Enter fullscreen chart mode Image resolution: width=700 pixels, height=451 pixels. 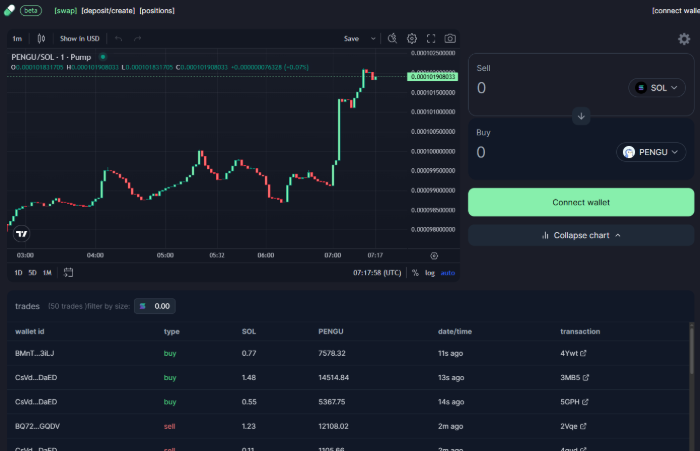point(431,38)
